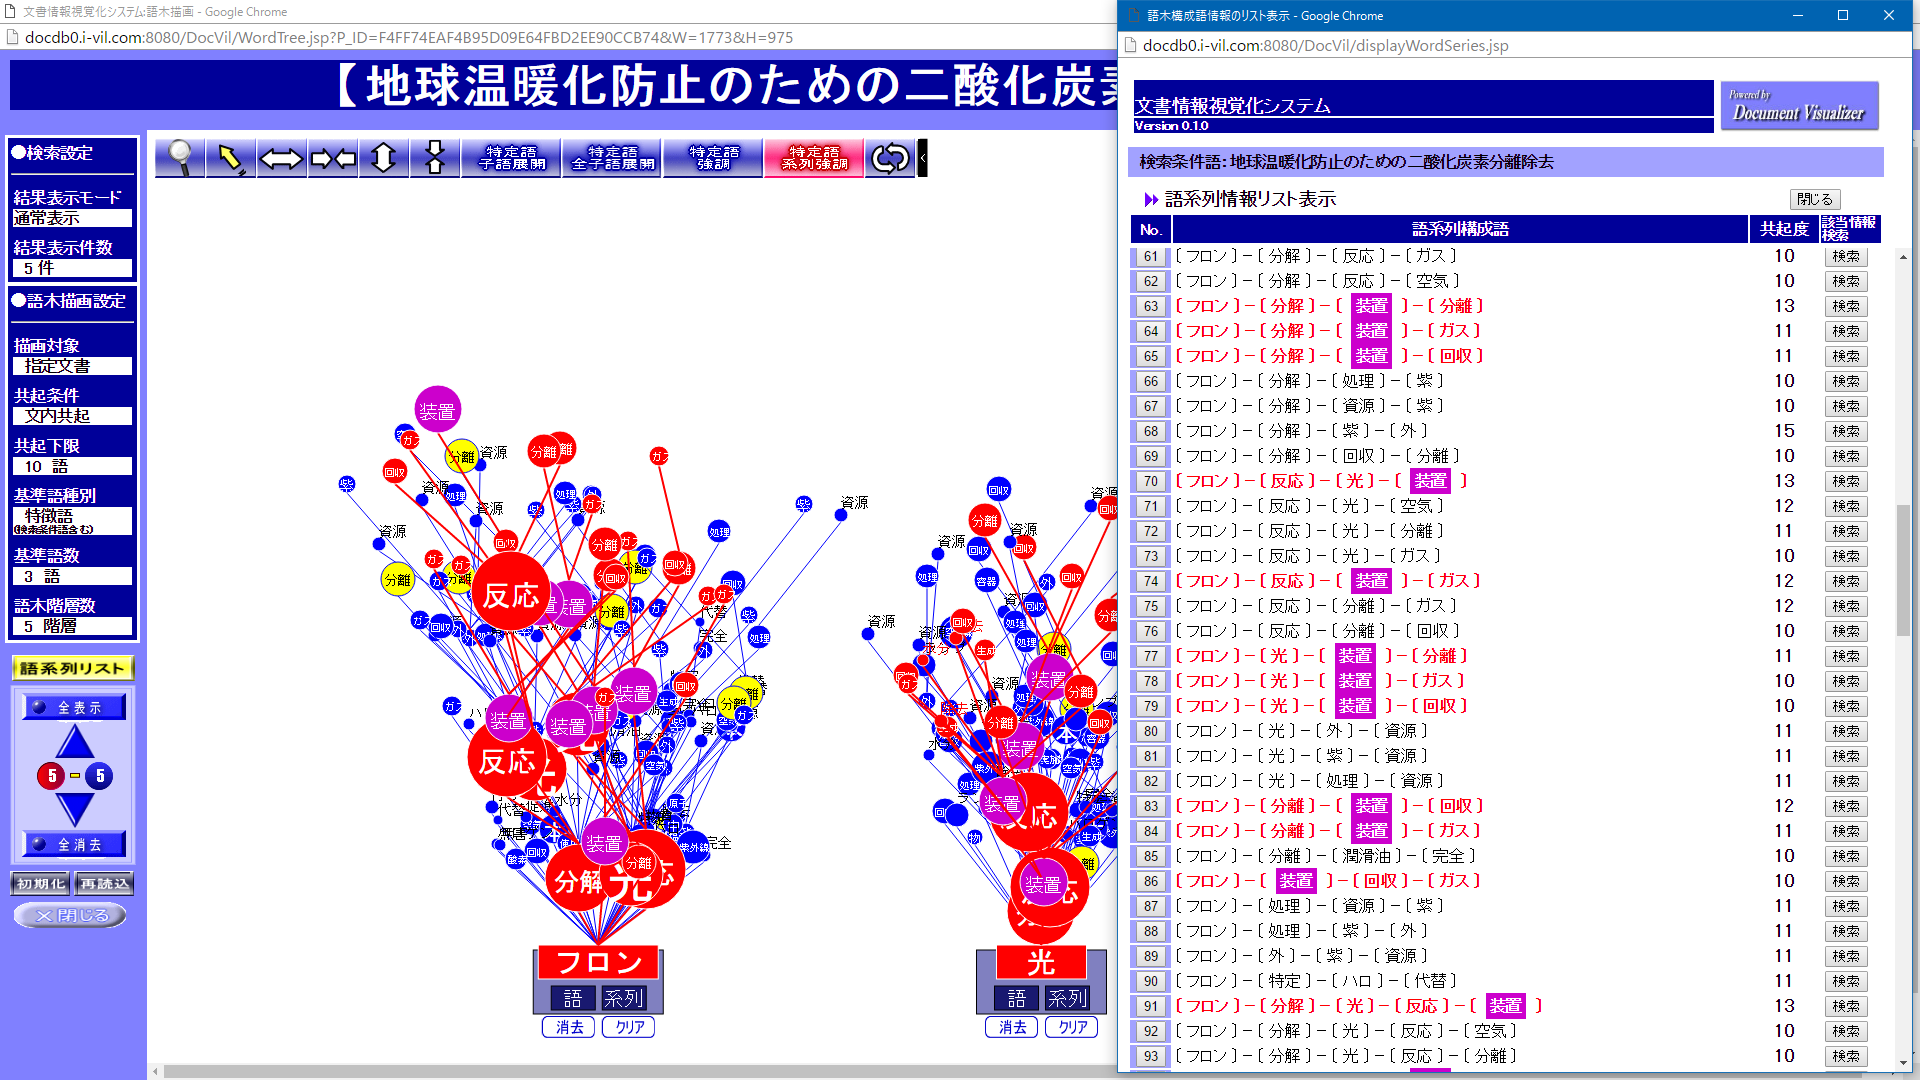Screen dimensions: 1920x1080
Task: Click row number 68 cell
Action: [1150, 431]
